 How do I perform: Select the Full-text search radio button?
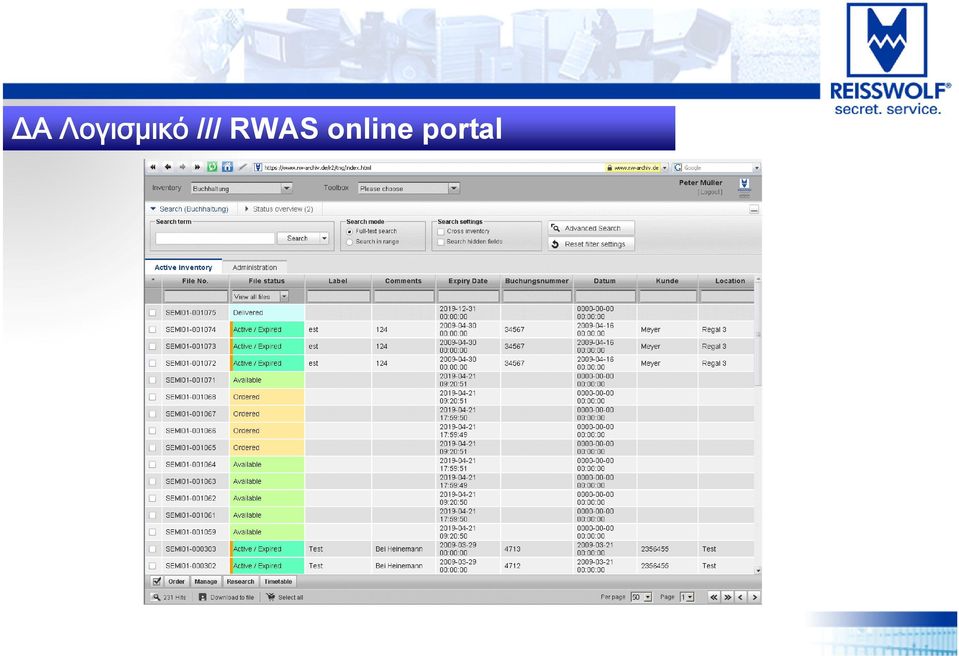tap(350, 232)
